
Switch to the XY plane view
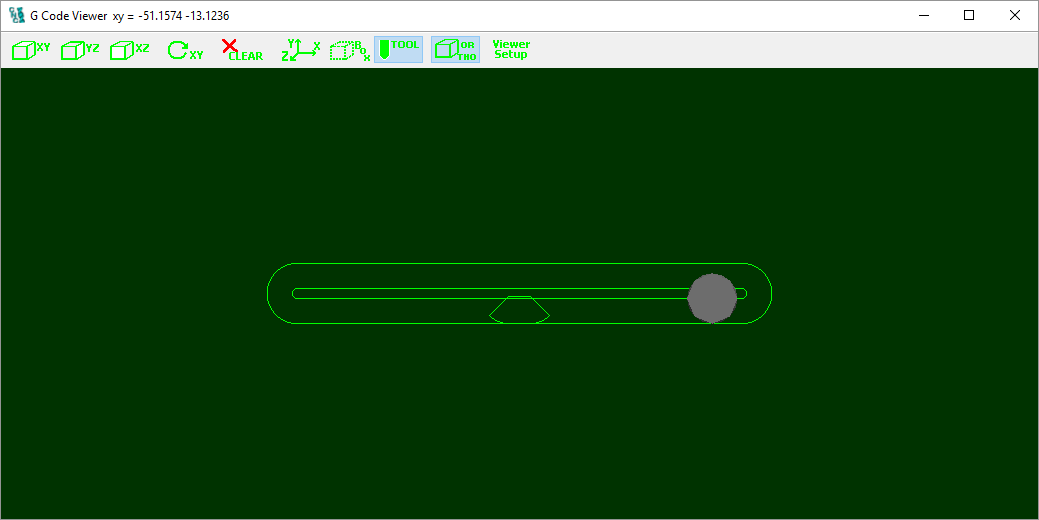(x=30, y=50)
